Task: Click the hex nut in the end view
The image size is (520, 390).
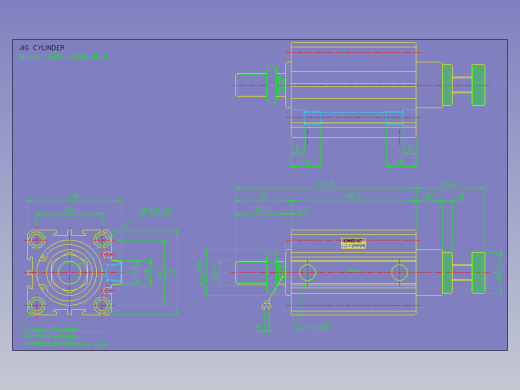Action: pyautogui.click(x=69, y=272)
